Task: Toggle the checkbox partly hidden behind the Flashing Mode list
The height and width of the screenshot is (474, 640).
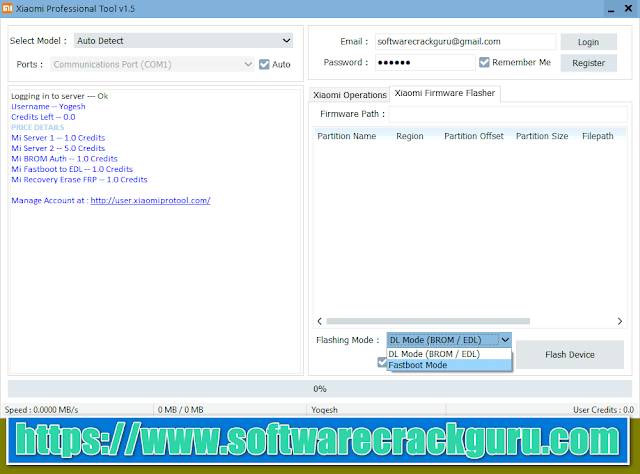Action: pos(382,362)
